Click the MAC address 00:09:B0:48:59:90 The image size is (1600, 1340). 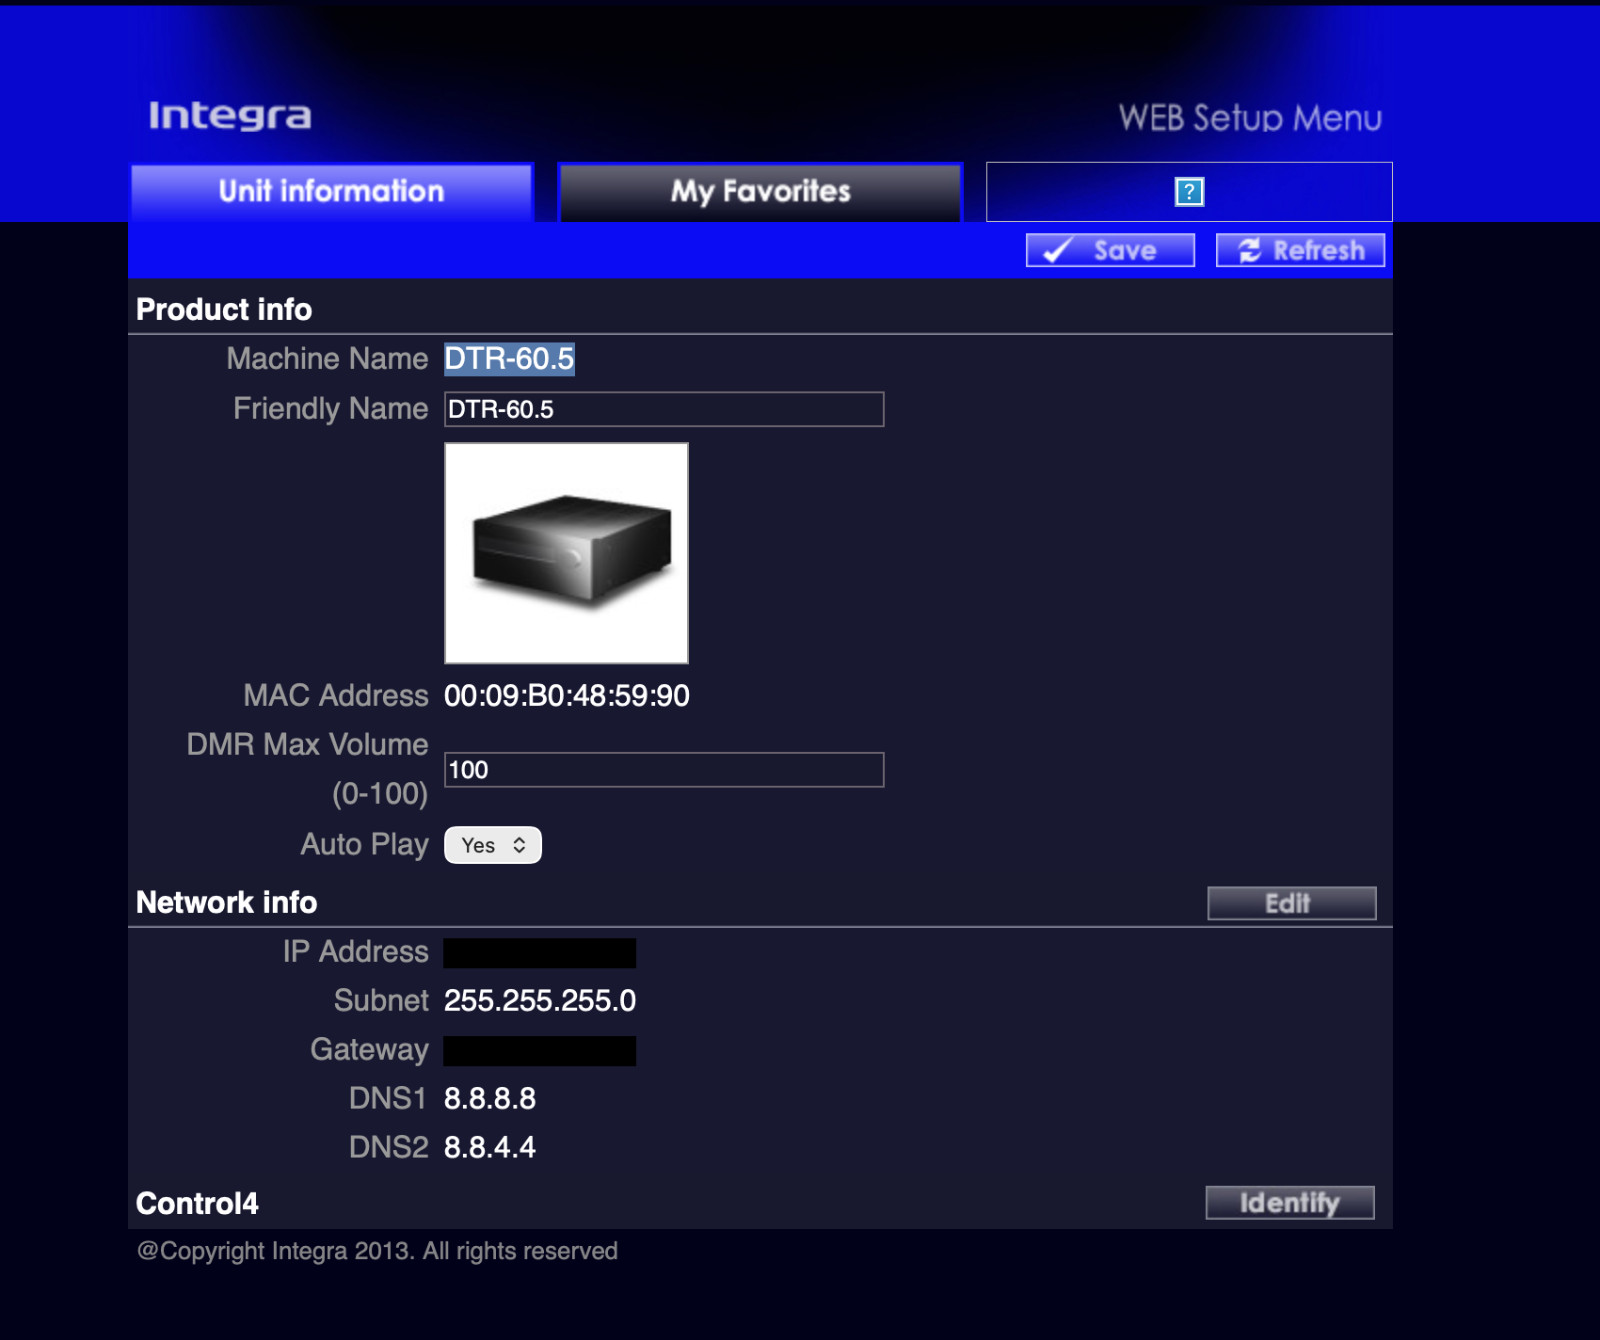(567, 696)
